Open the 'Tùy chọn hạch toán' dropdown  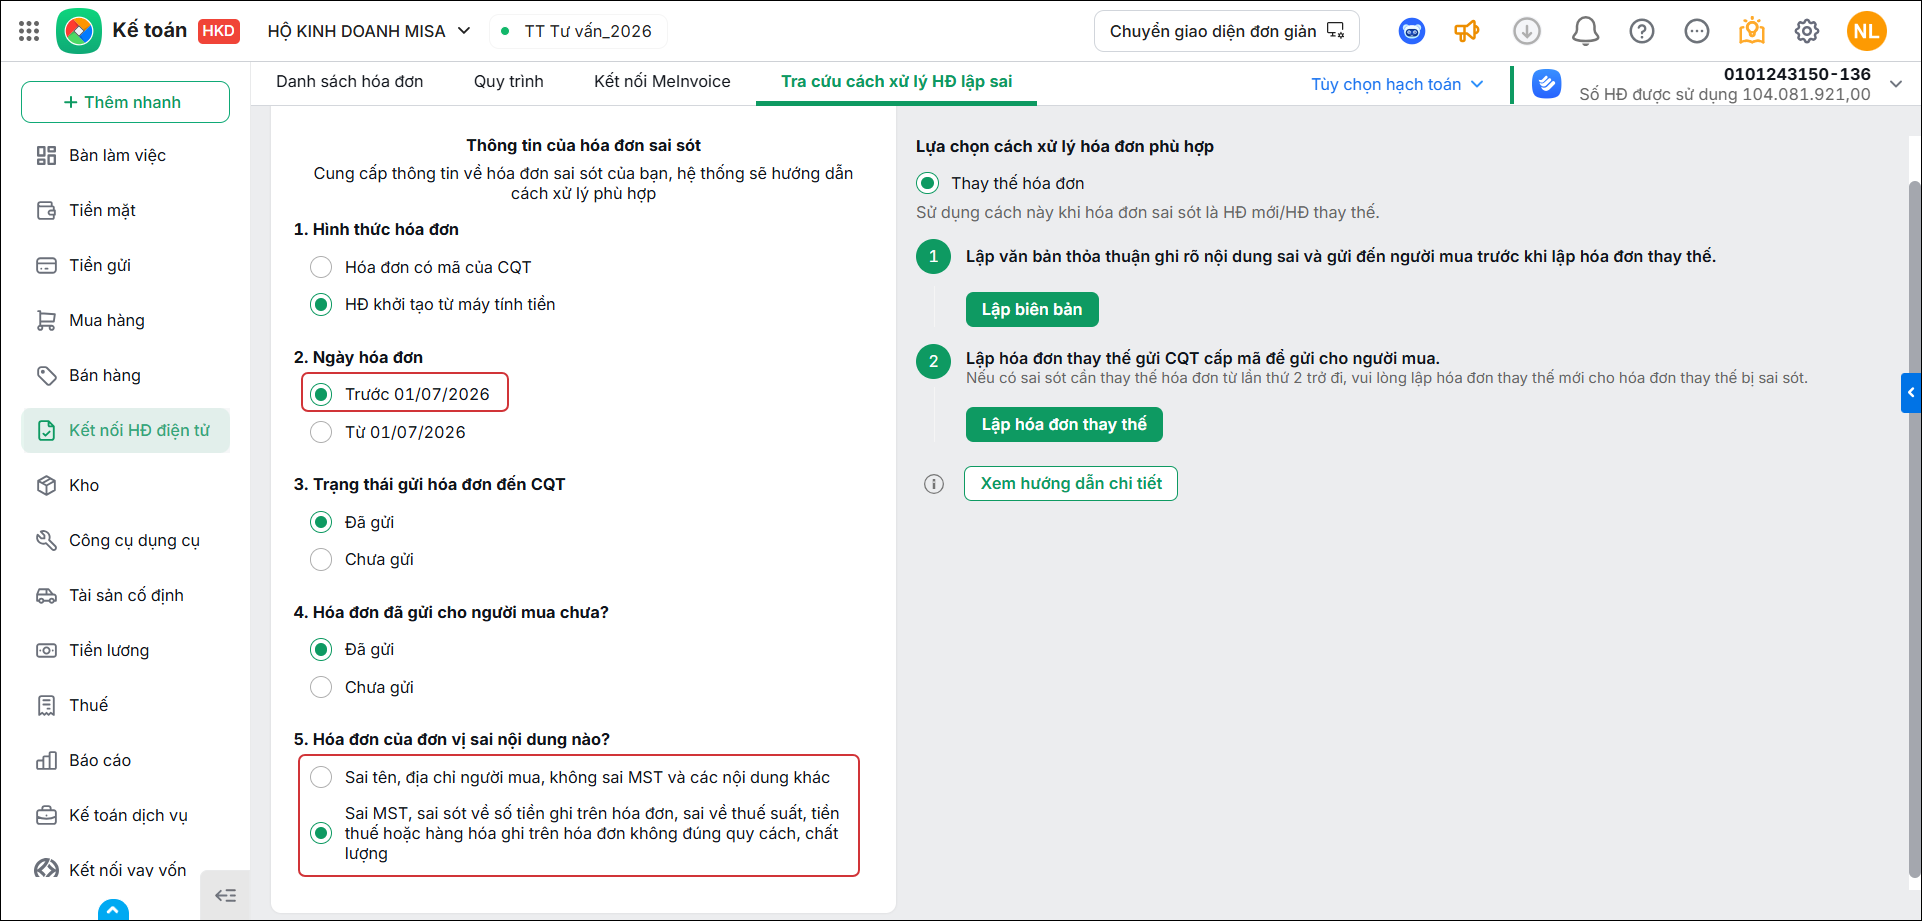(x=1397, y=84)
